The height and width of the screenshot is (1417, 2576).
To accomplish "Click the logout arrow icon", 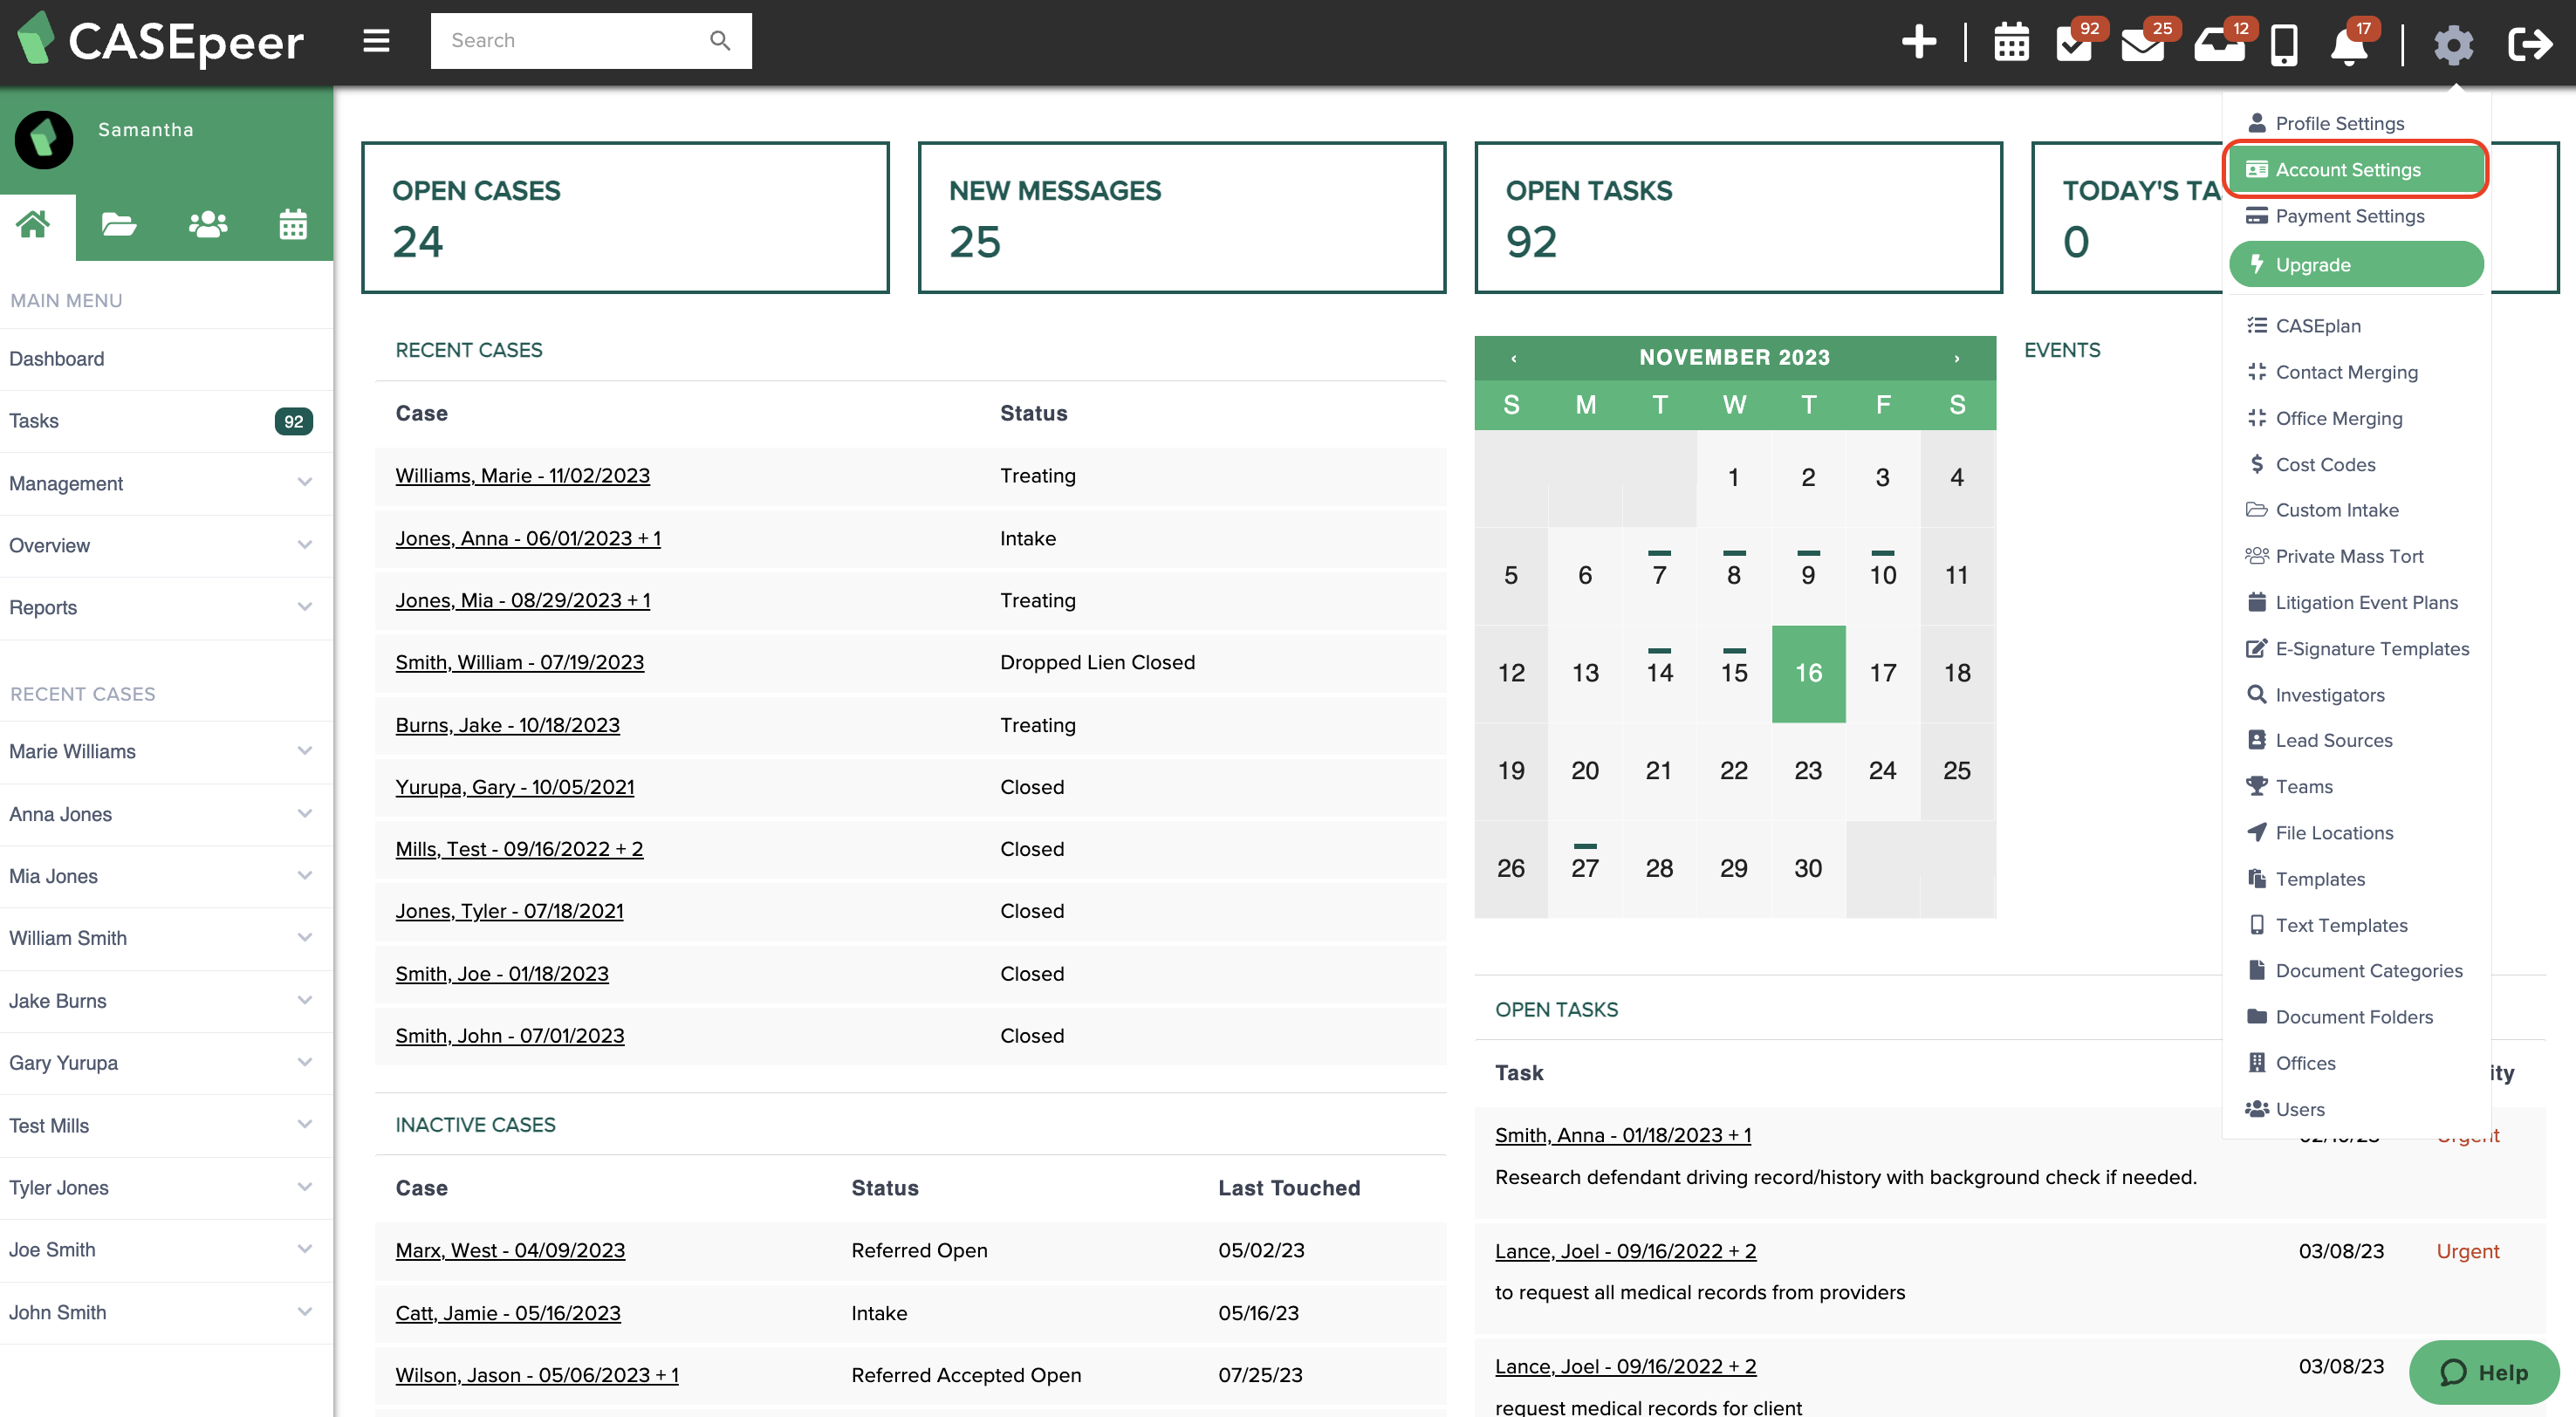I will click(2530, 44).
